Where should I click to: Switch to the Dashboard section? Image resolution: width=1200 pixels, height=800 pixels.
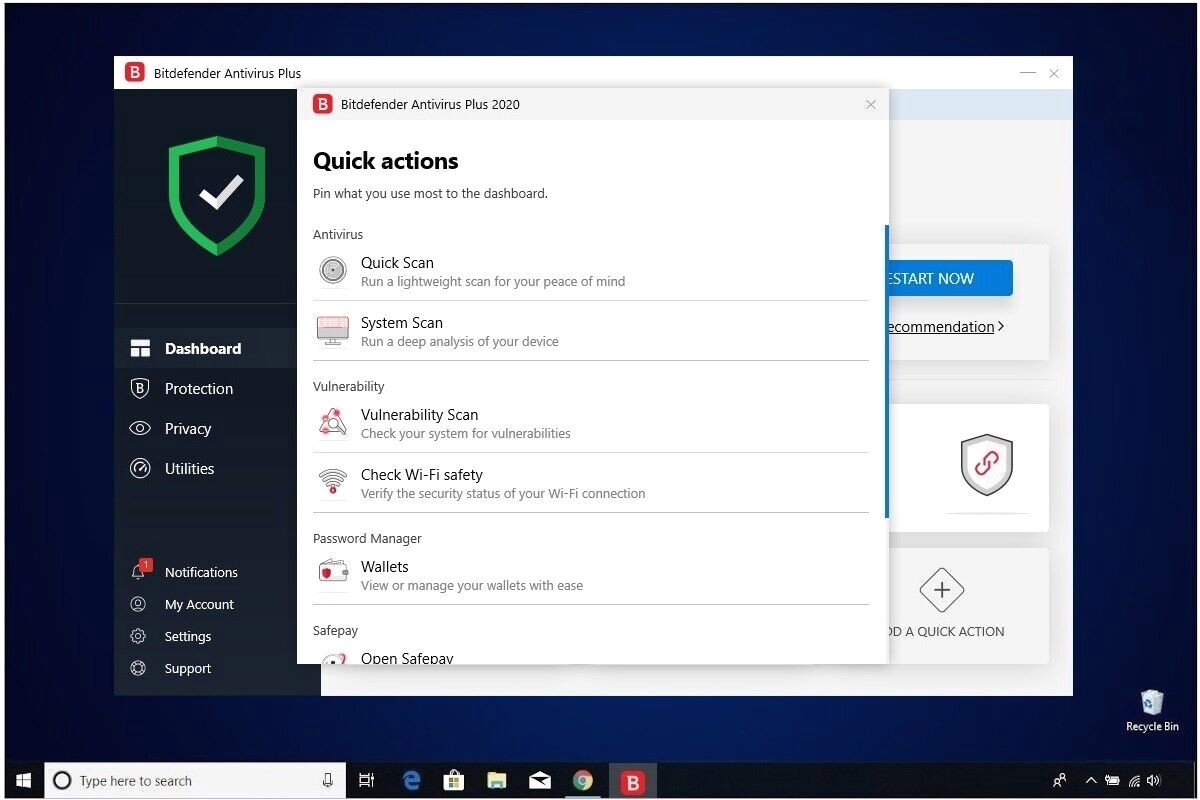tap(203, 348)
